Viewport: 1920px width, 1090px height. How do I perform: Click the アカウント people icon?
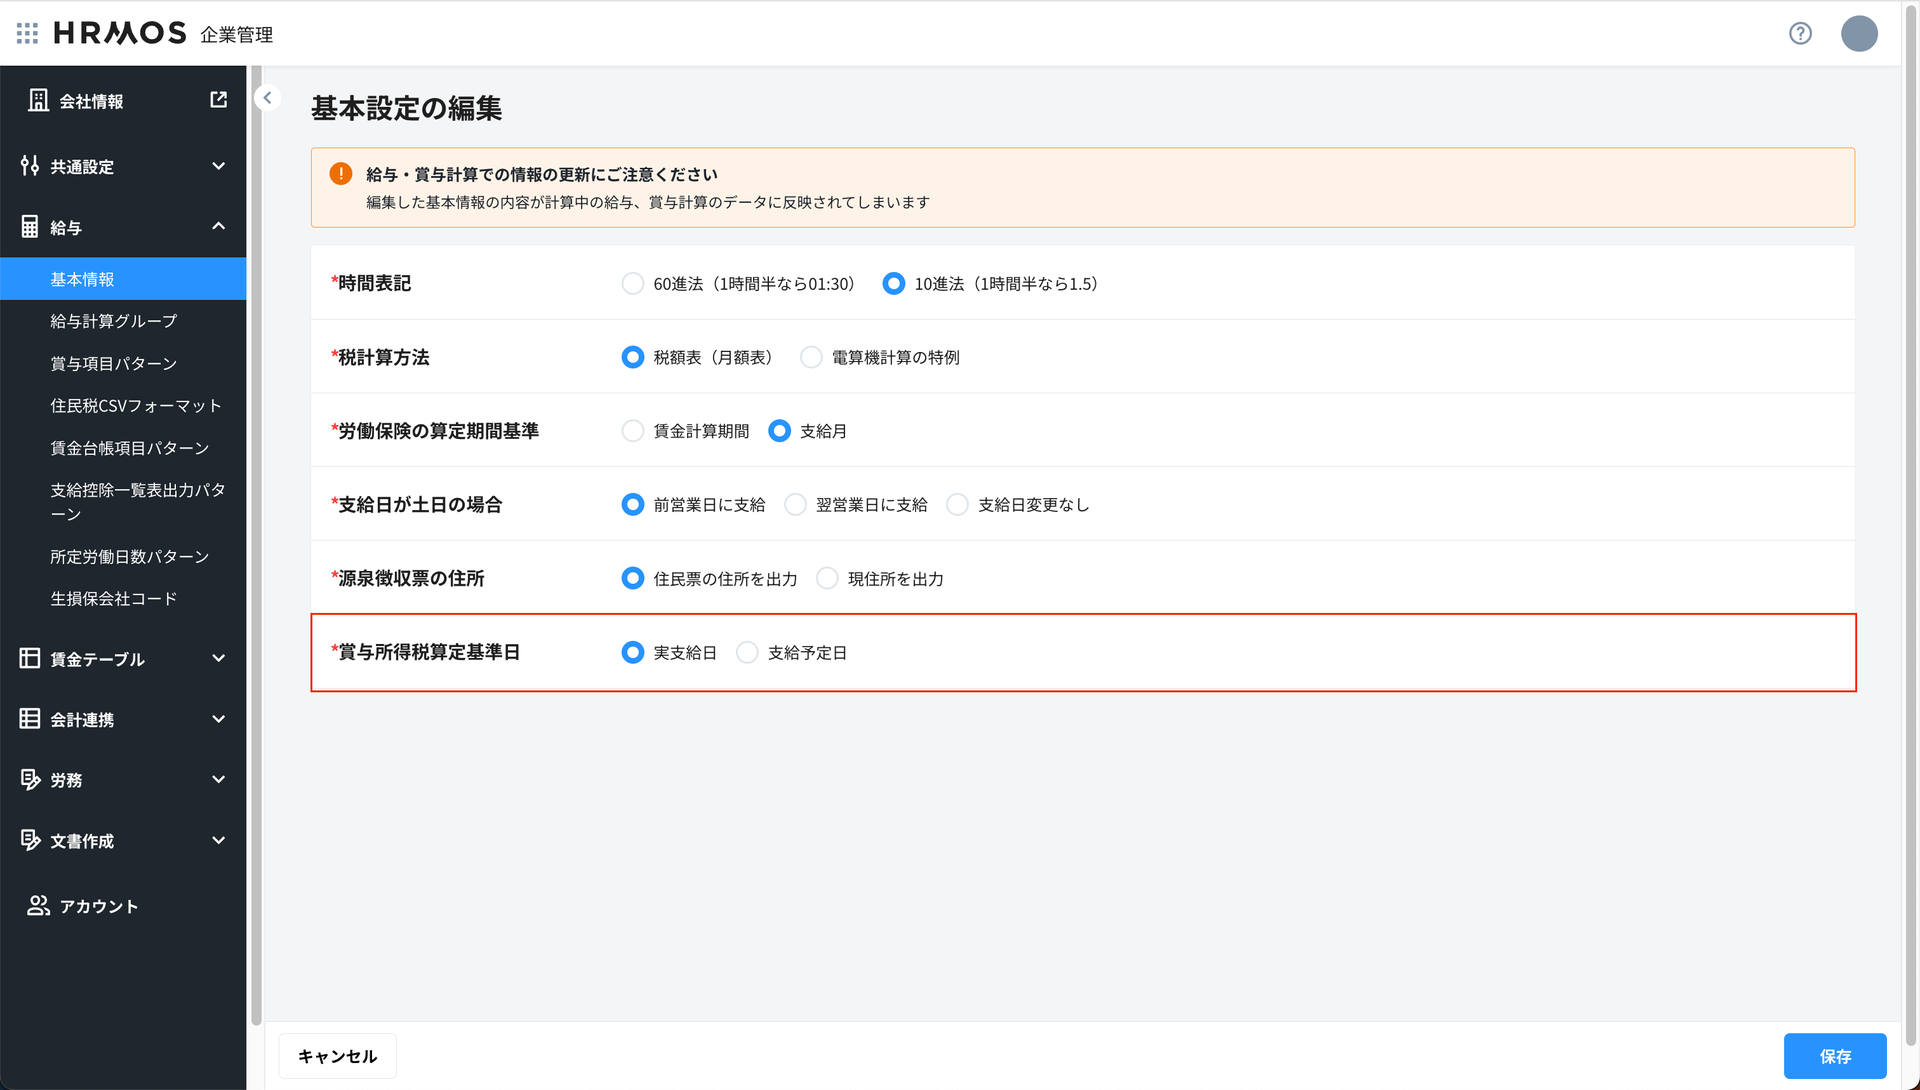38,905
